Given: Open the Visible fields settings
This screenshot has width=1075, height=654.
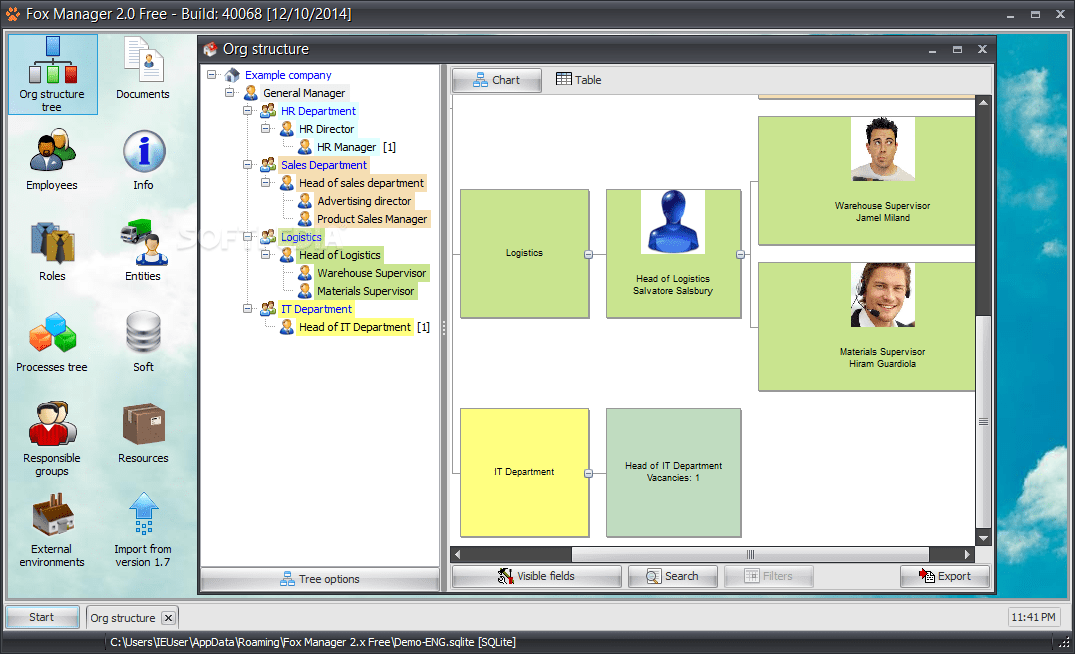Looking at the screenshot, I should click(536, 576).
